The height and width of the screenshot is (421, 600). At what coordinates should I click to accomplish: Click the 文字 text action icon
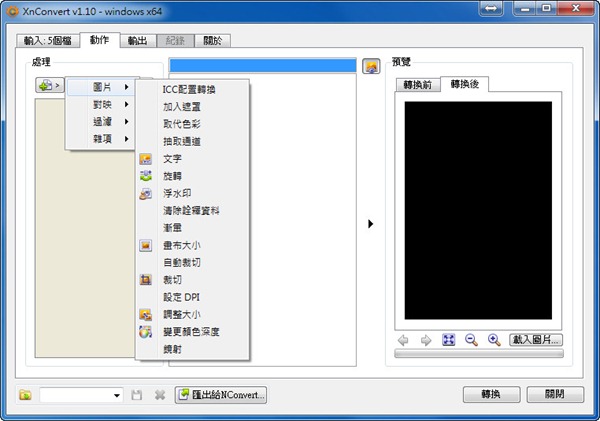pos(145,159)
